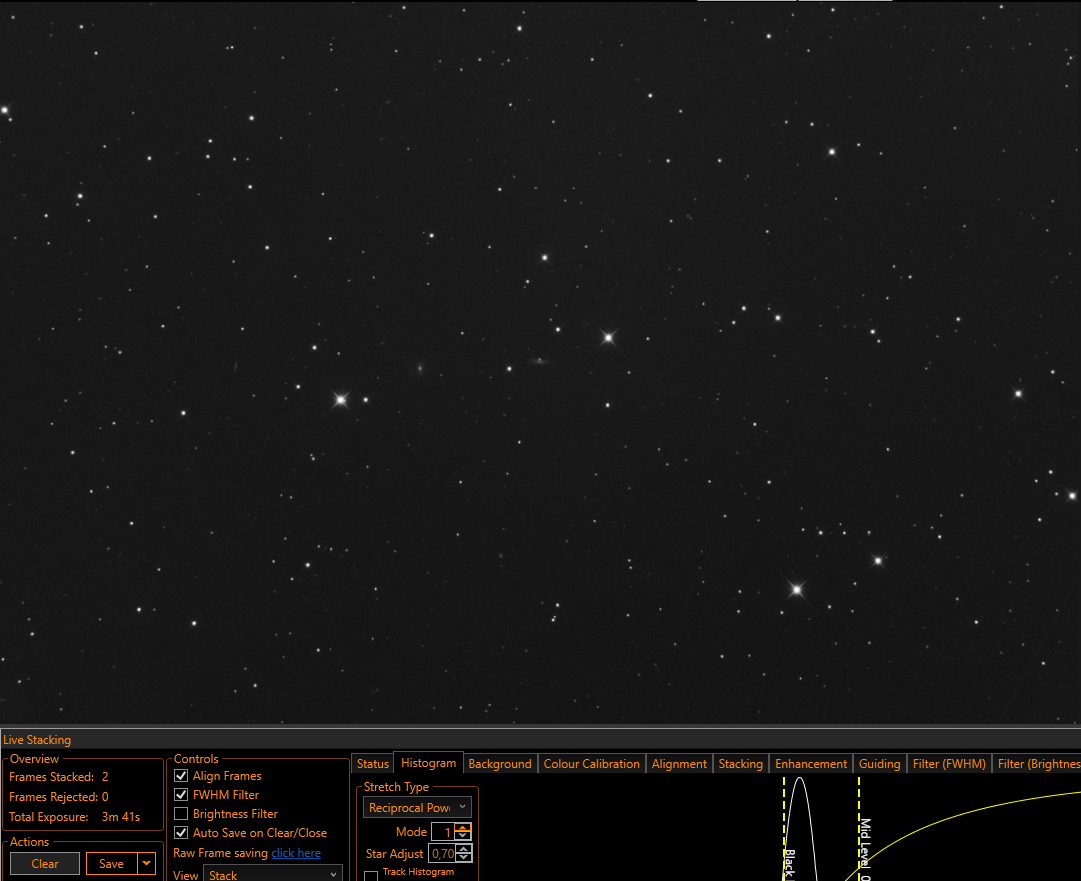Decrease the Mode value with the down arrow
The height and width of the screenshot is (881, 1081).
(x=464, y=836)
